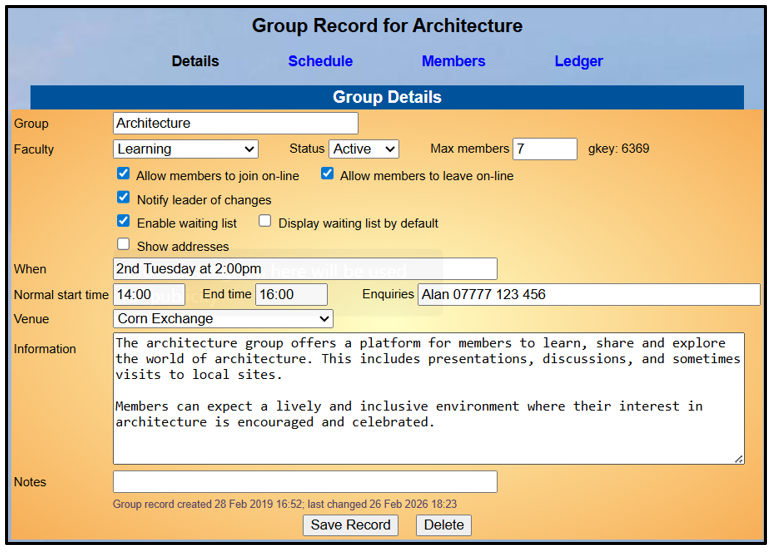Check Display waiting list by default
Image resolution: width=772 pixels, height=552 pixels.
pyautogui.click(x=265, y=221)
